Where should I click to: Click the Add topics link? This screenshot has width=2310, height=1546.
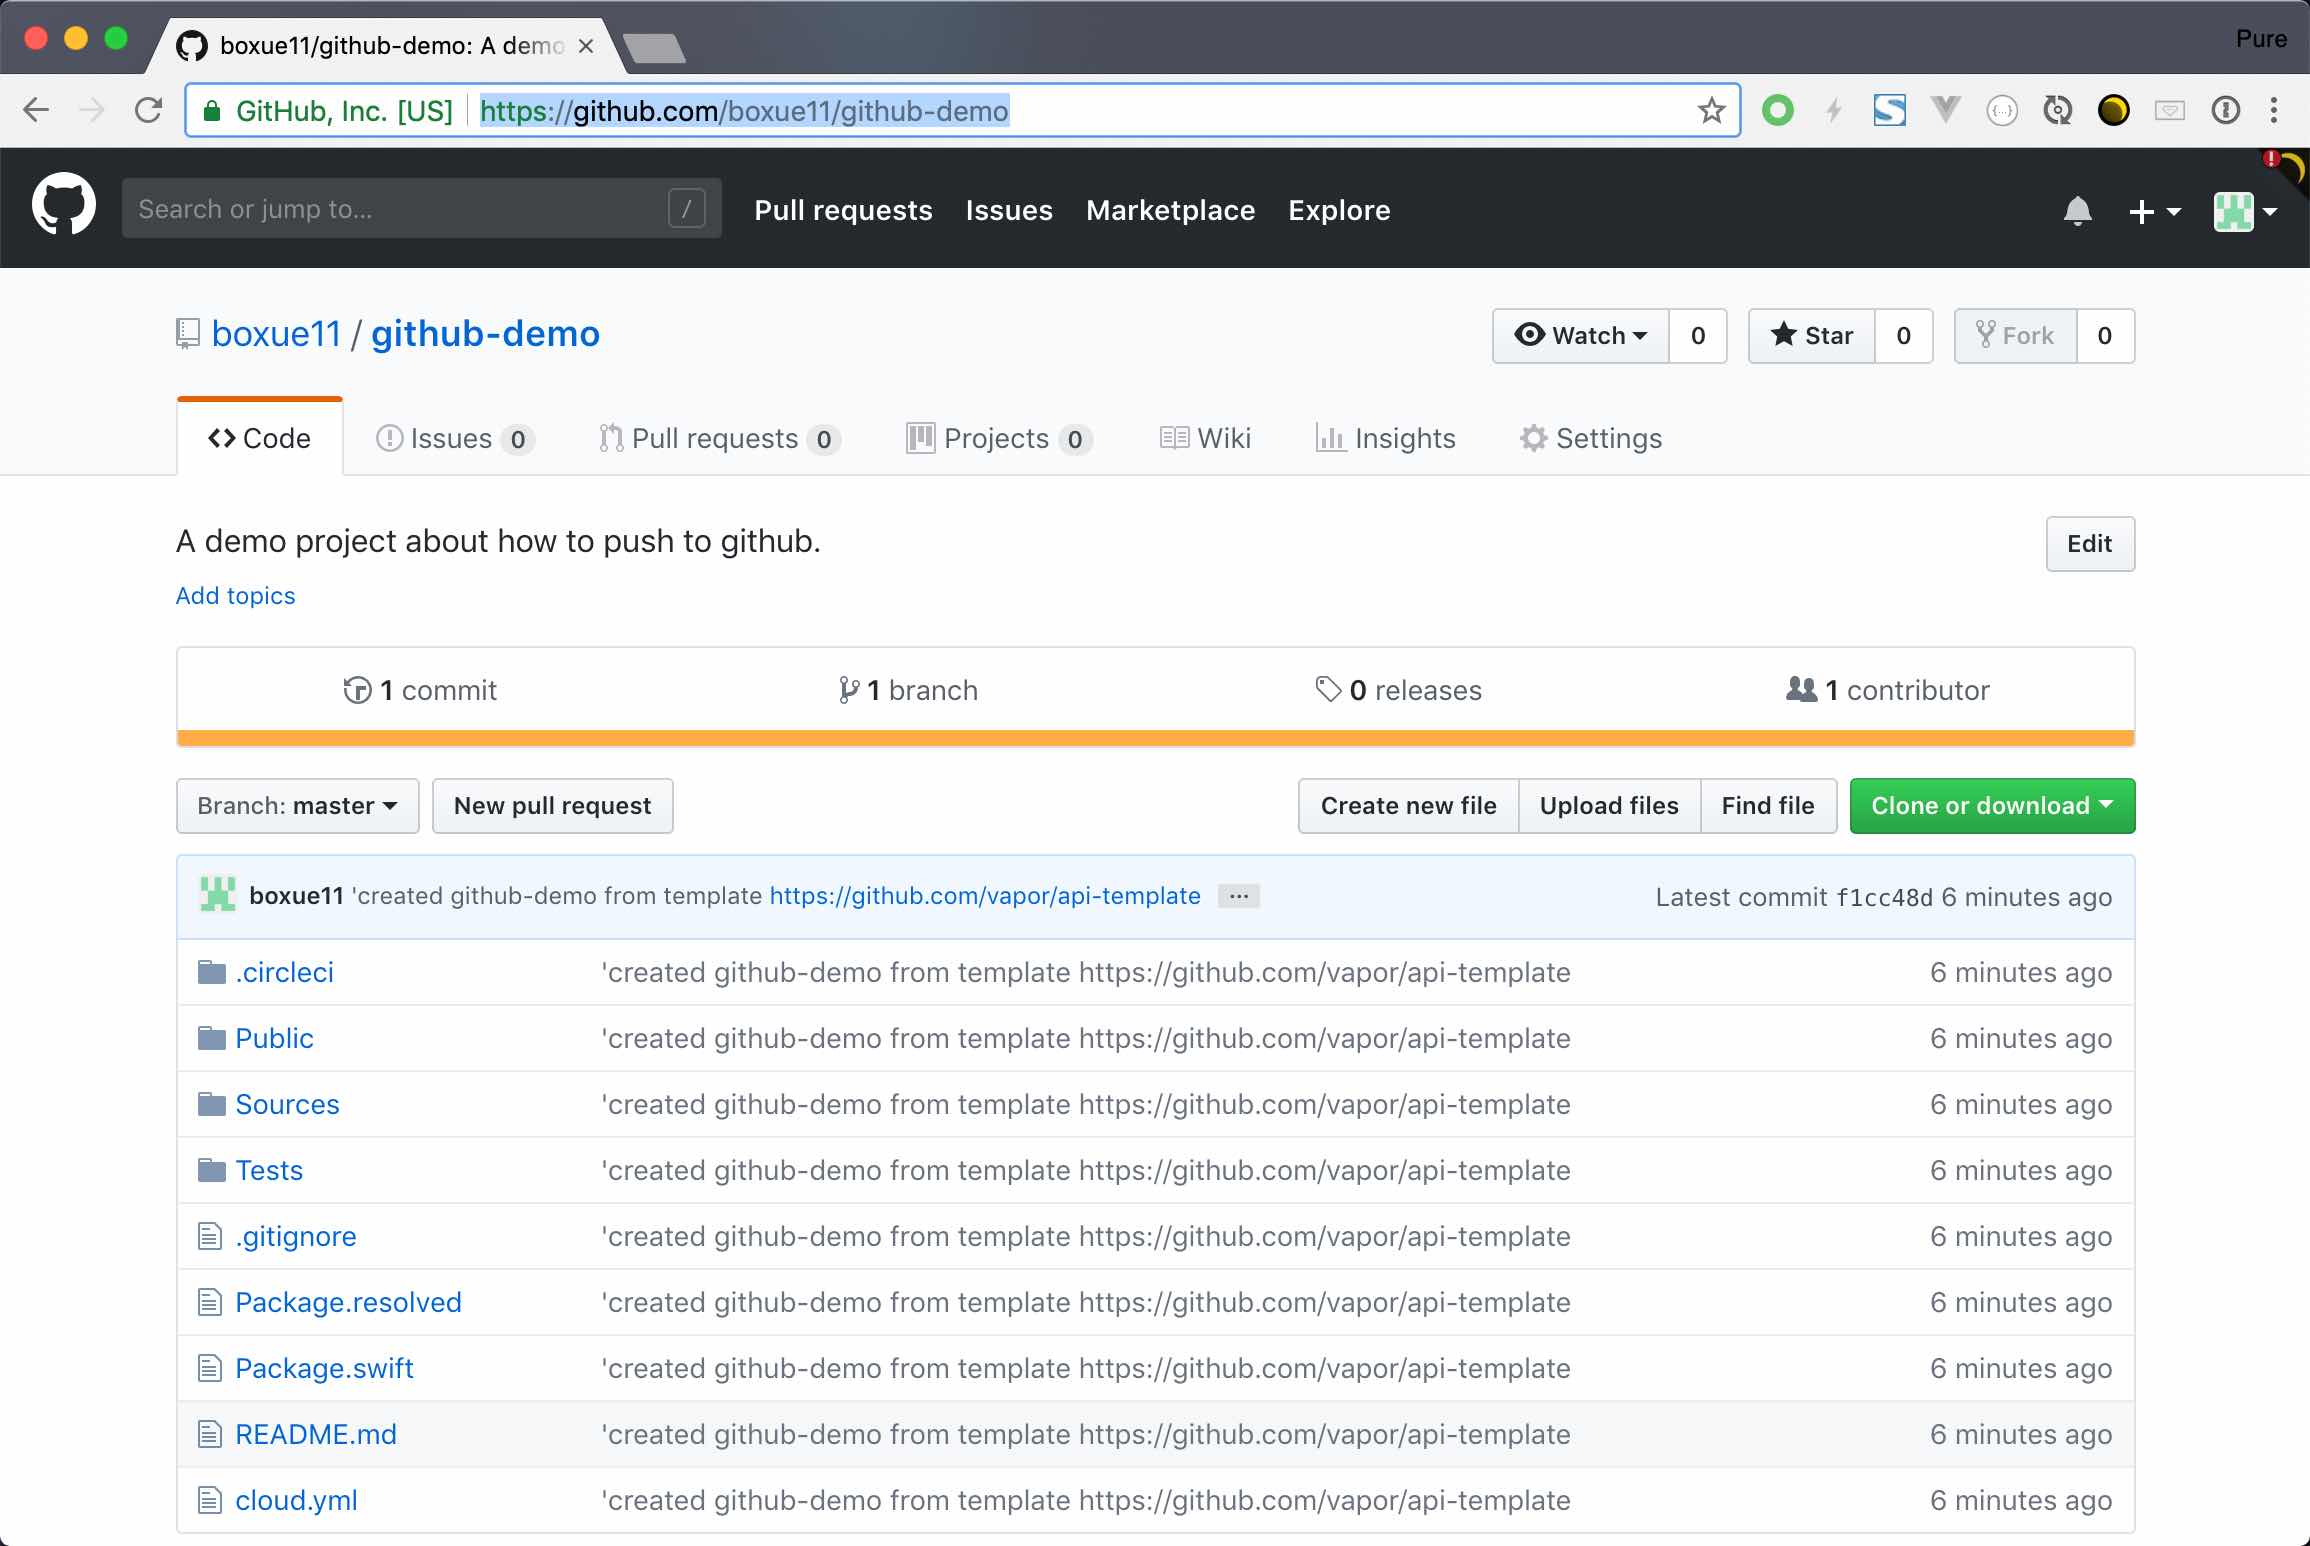(235, 595)
